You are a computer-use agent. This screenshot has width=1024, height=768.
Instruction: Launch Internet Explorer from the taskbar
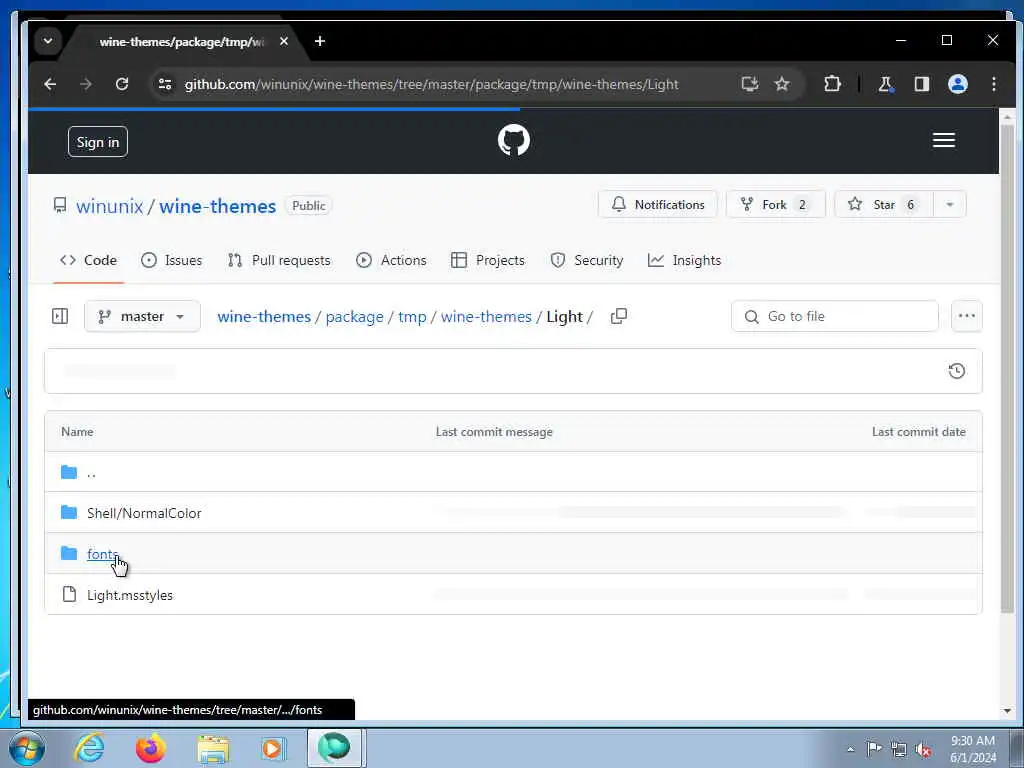[x=89, y=748]
